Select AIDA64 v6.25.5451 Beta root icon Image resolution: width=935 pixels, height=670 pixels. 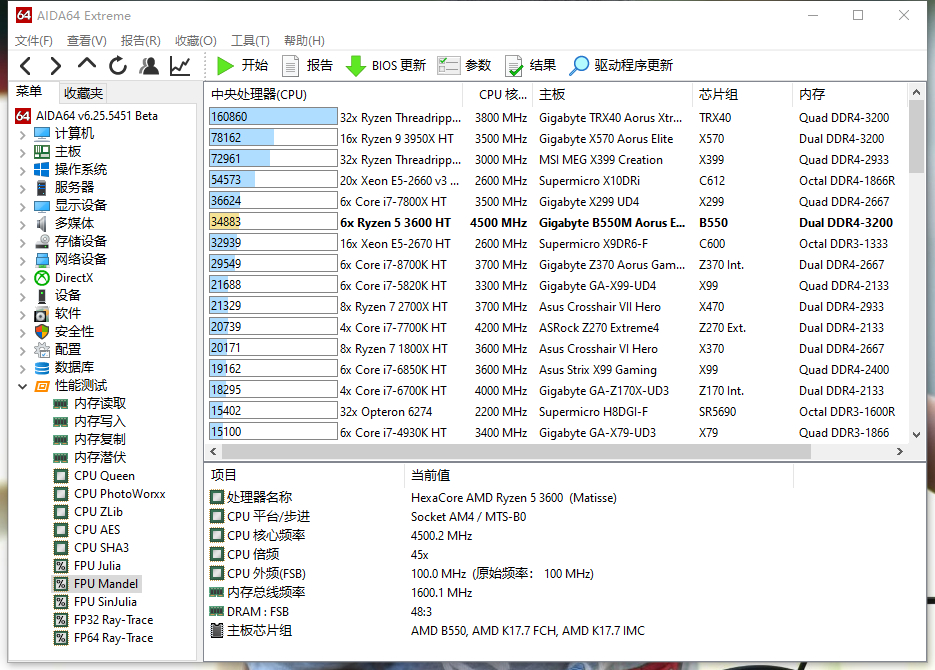(x=23, y=116)
